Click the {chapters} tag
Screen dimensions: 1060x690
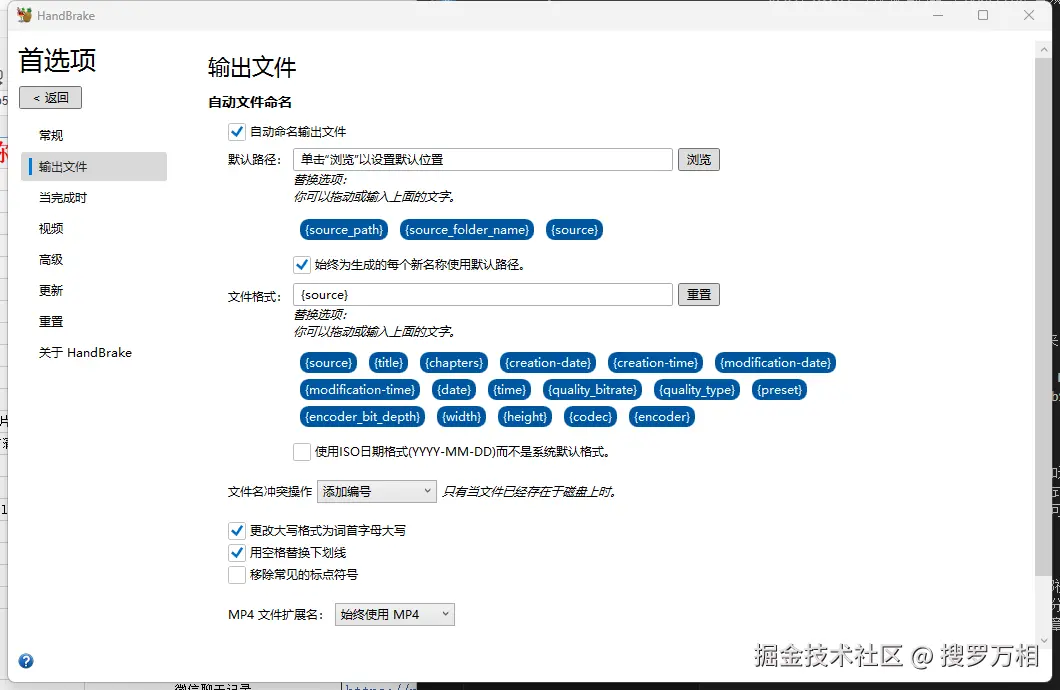pyautogui.click(x=454, y=363)
